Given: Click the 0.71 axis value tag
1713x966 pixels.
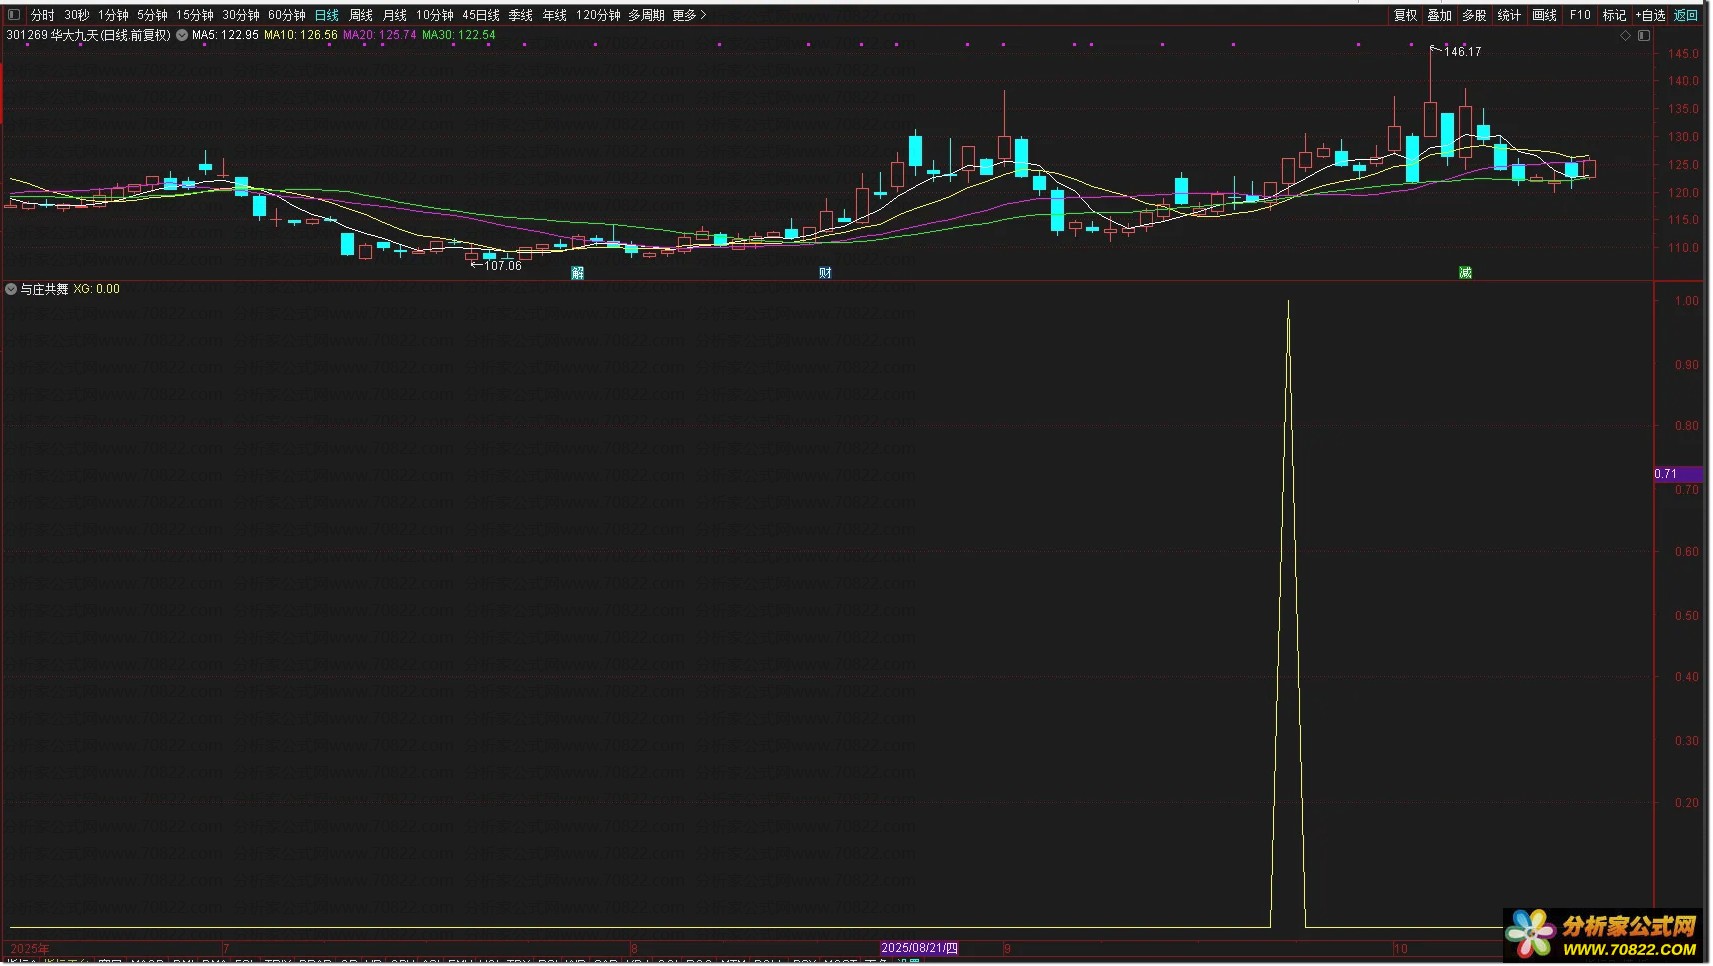Looking at the screenshot, I should click(1678, 474).
